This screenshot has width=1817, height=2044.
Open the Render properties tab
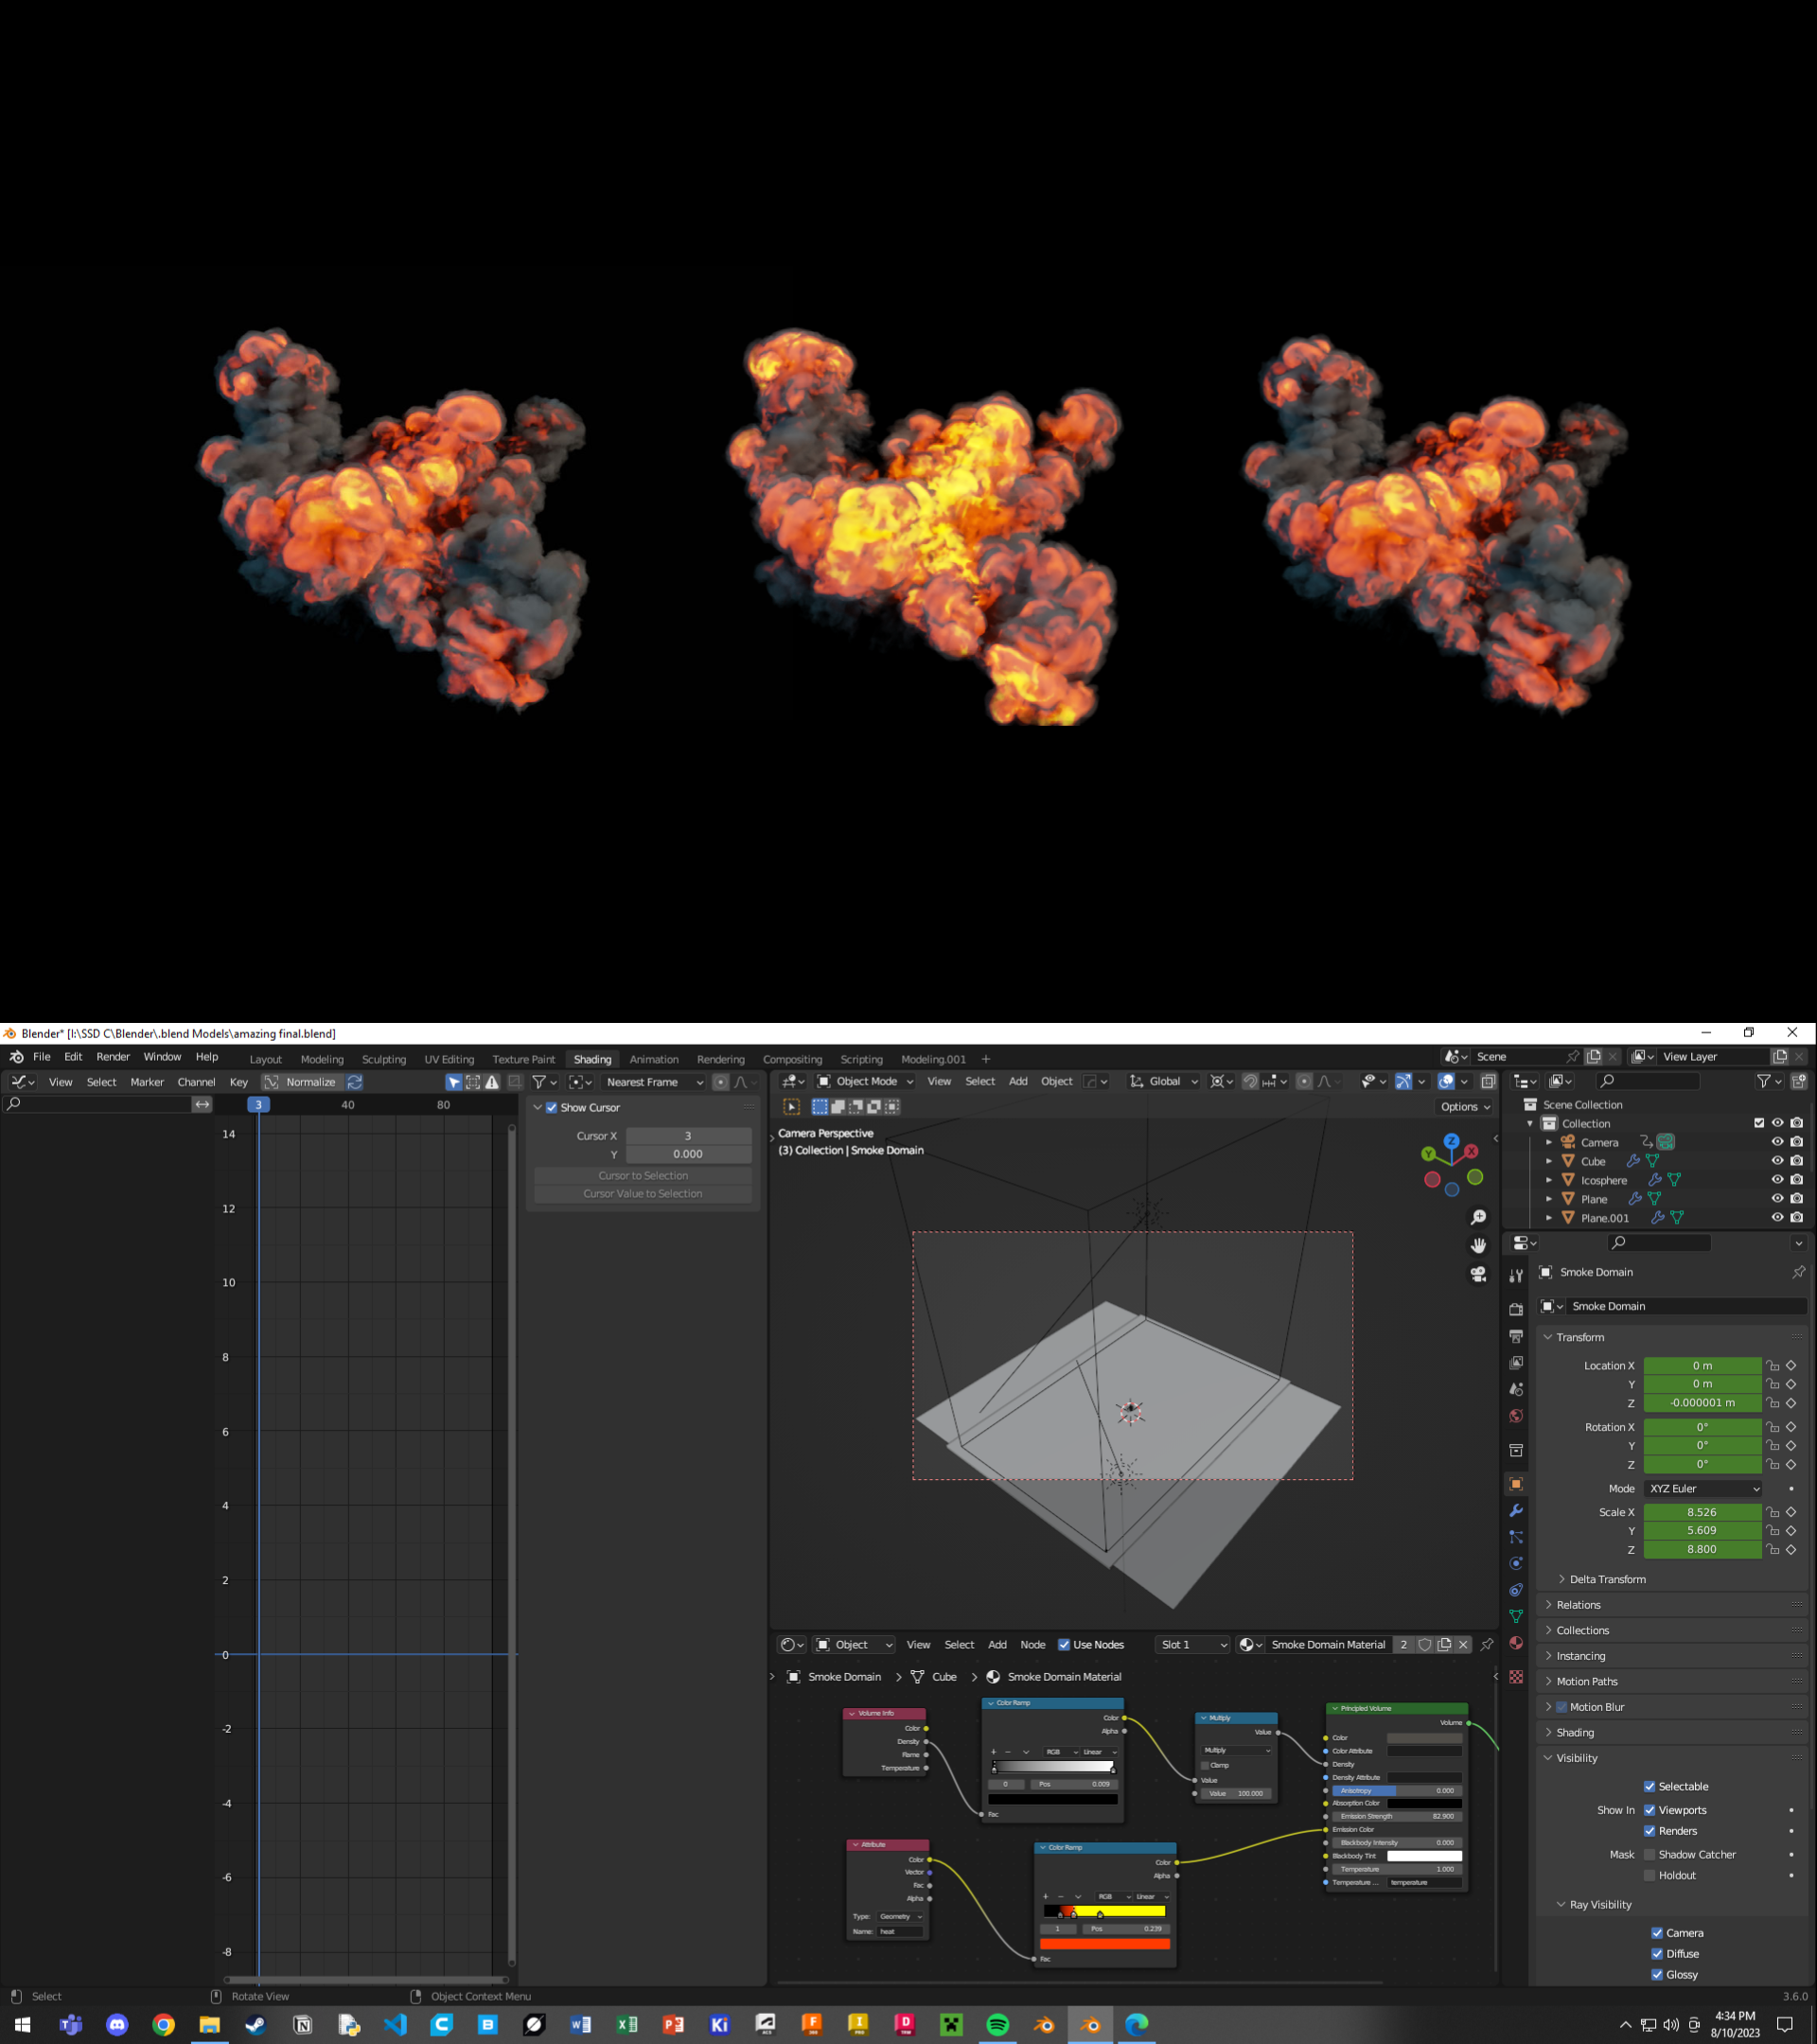pos(1516,1309)
